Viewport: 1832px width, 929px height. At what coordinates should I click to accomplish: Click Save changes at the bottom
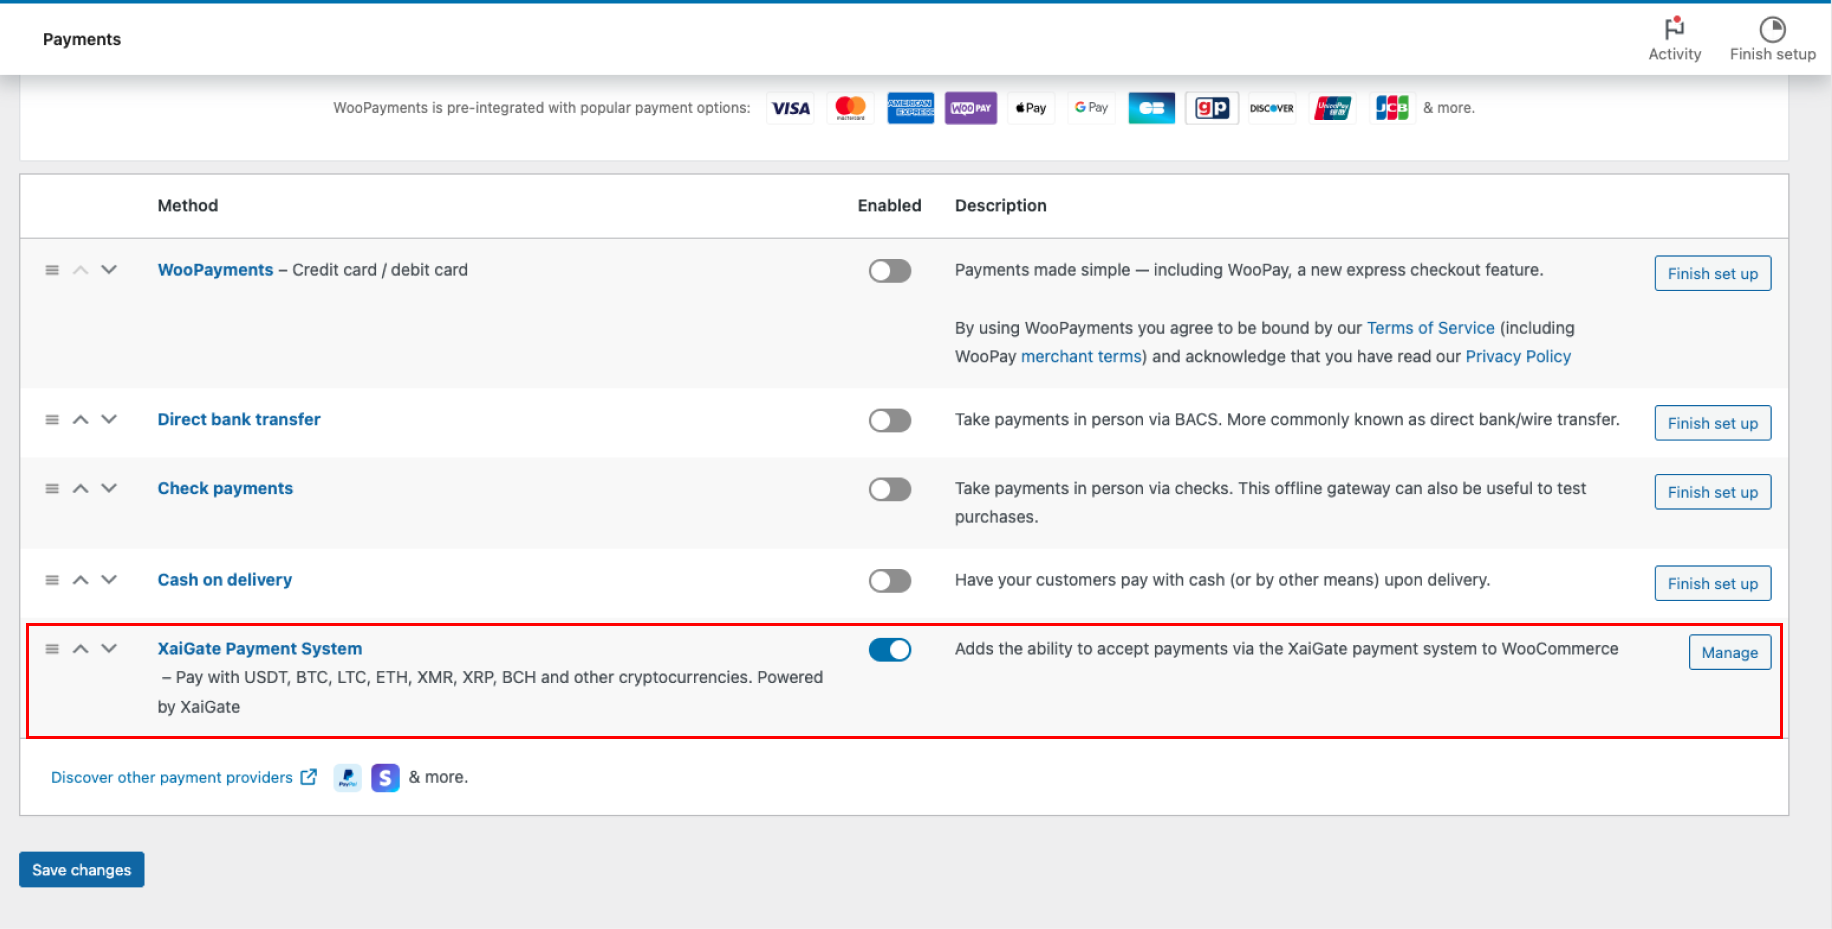coord(81,869)
